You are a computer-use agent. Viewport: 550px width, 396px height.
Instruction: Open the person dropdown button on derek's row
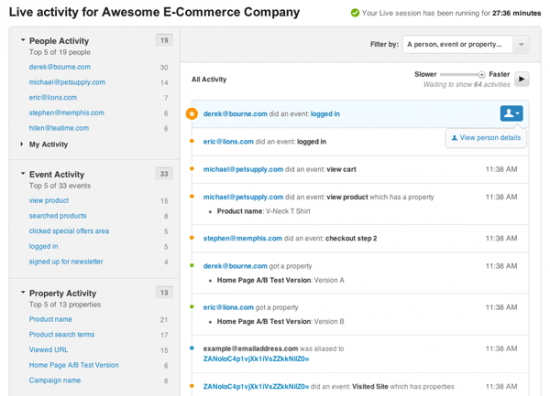(511, 113)
